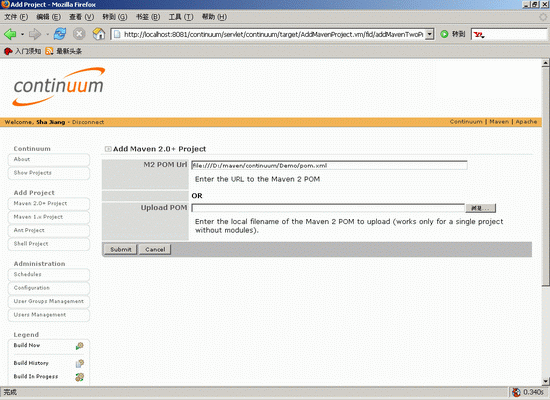Click the vertical scrollbar up arrow
This screenshot has height=400, width=550.
tap(545, 63)
